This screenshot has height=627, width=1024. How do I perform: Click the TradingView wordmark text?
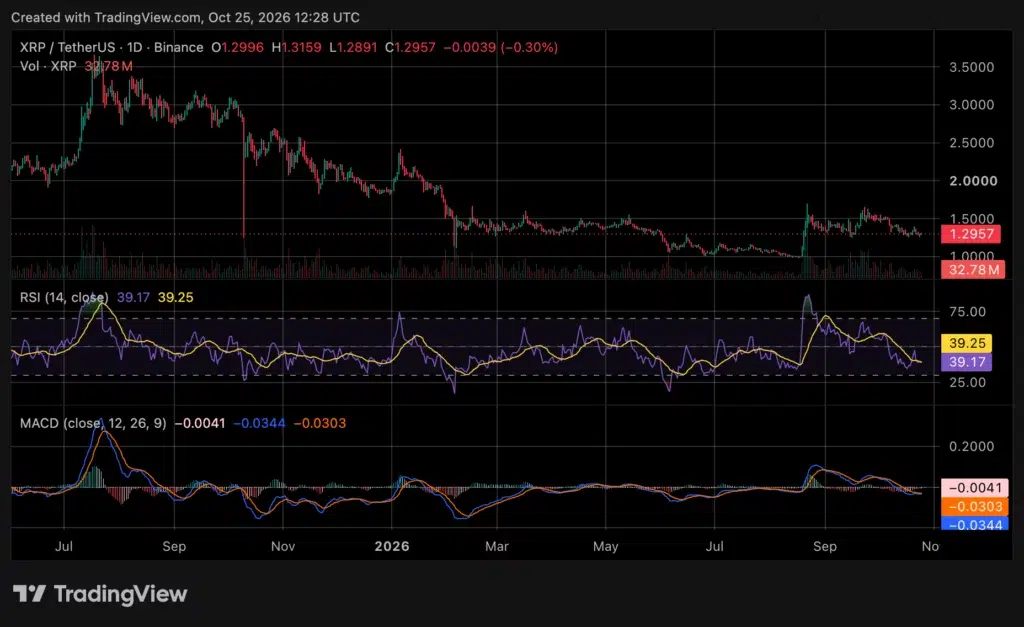120,594
